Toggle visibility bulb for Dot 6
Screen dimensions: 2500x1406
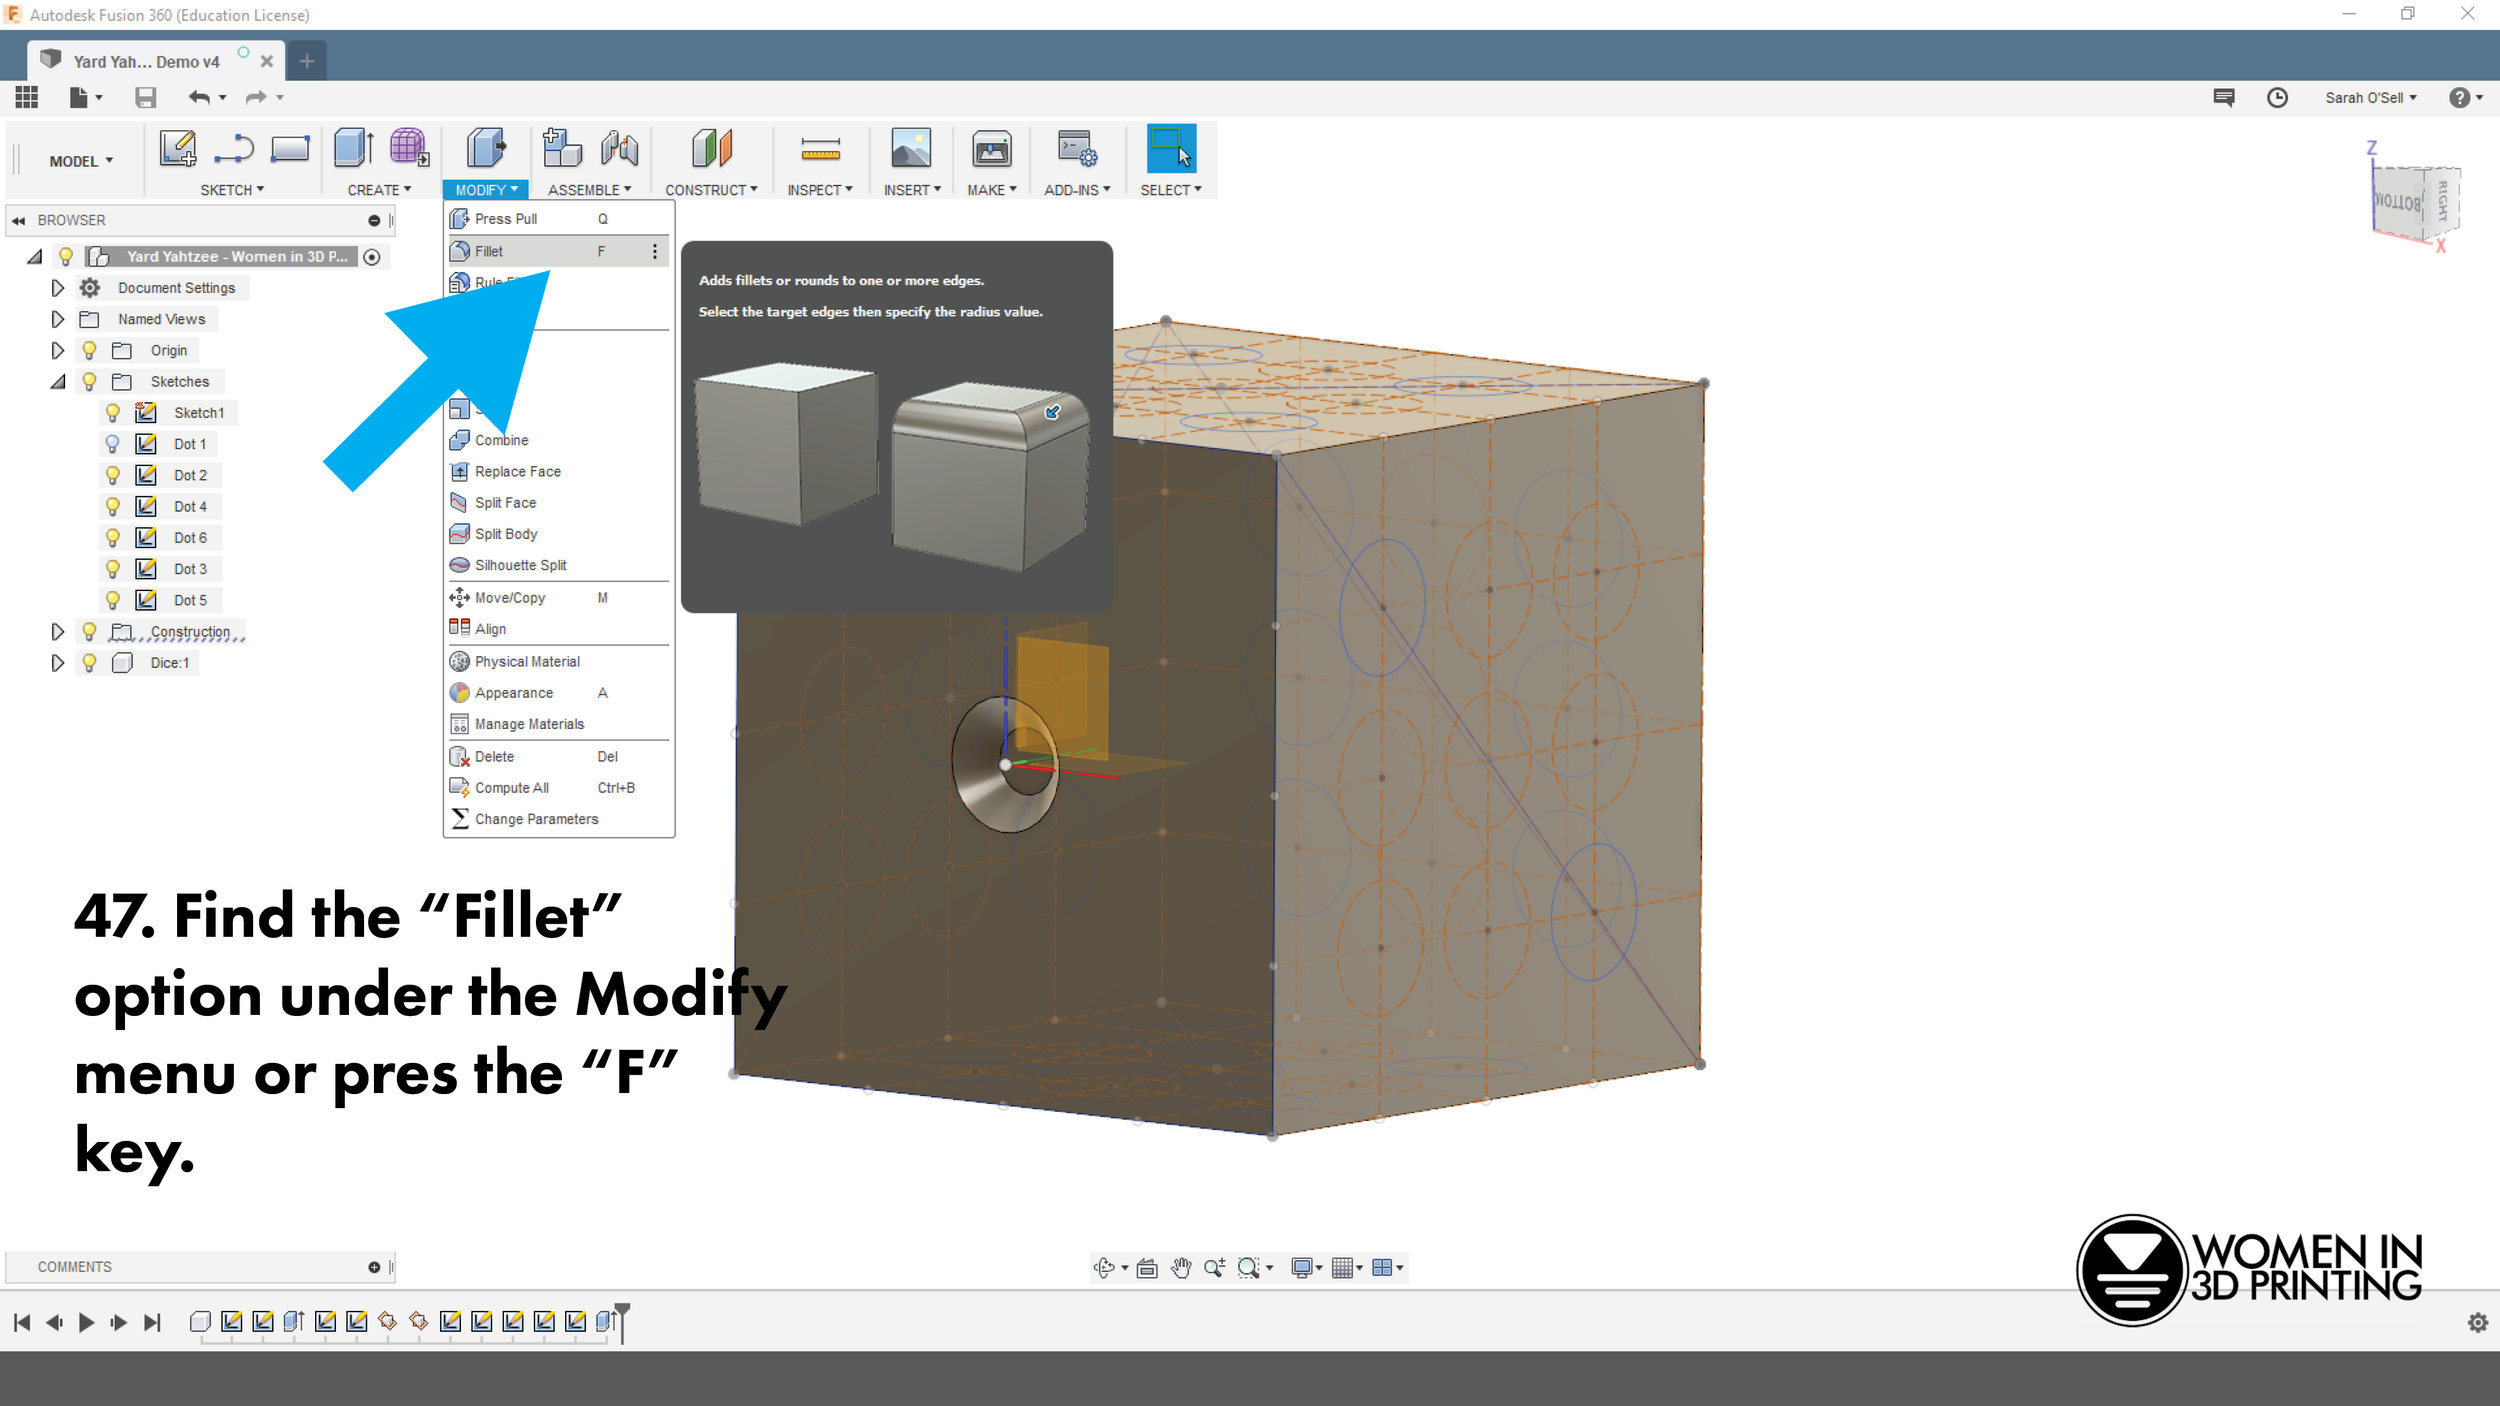(x=113, y=537)
